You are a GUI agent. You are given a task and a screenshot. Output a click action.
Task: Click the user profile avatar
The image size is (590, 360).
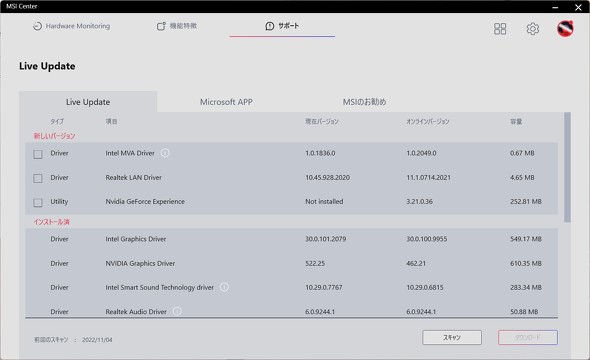(565, 29)
